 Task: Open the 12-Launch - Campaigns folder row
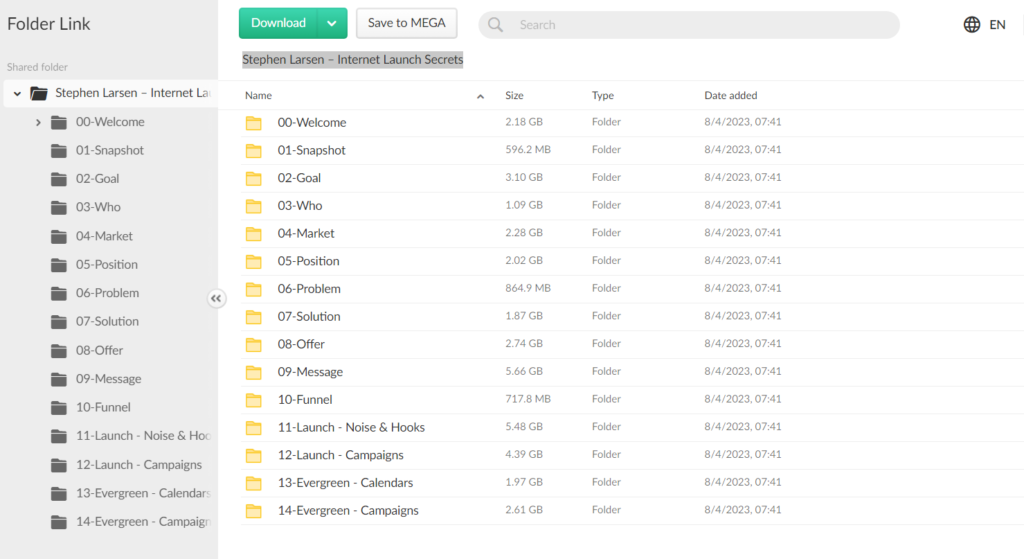tap(340, 455)
